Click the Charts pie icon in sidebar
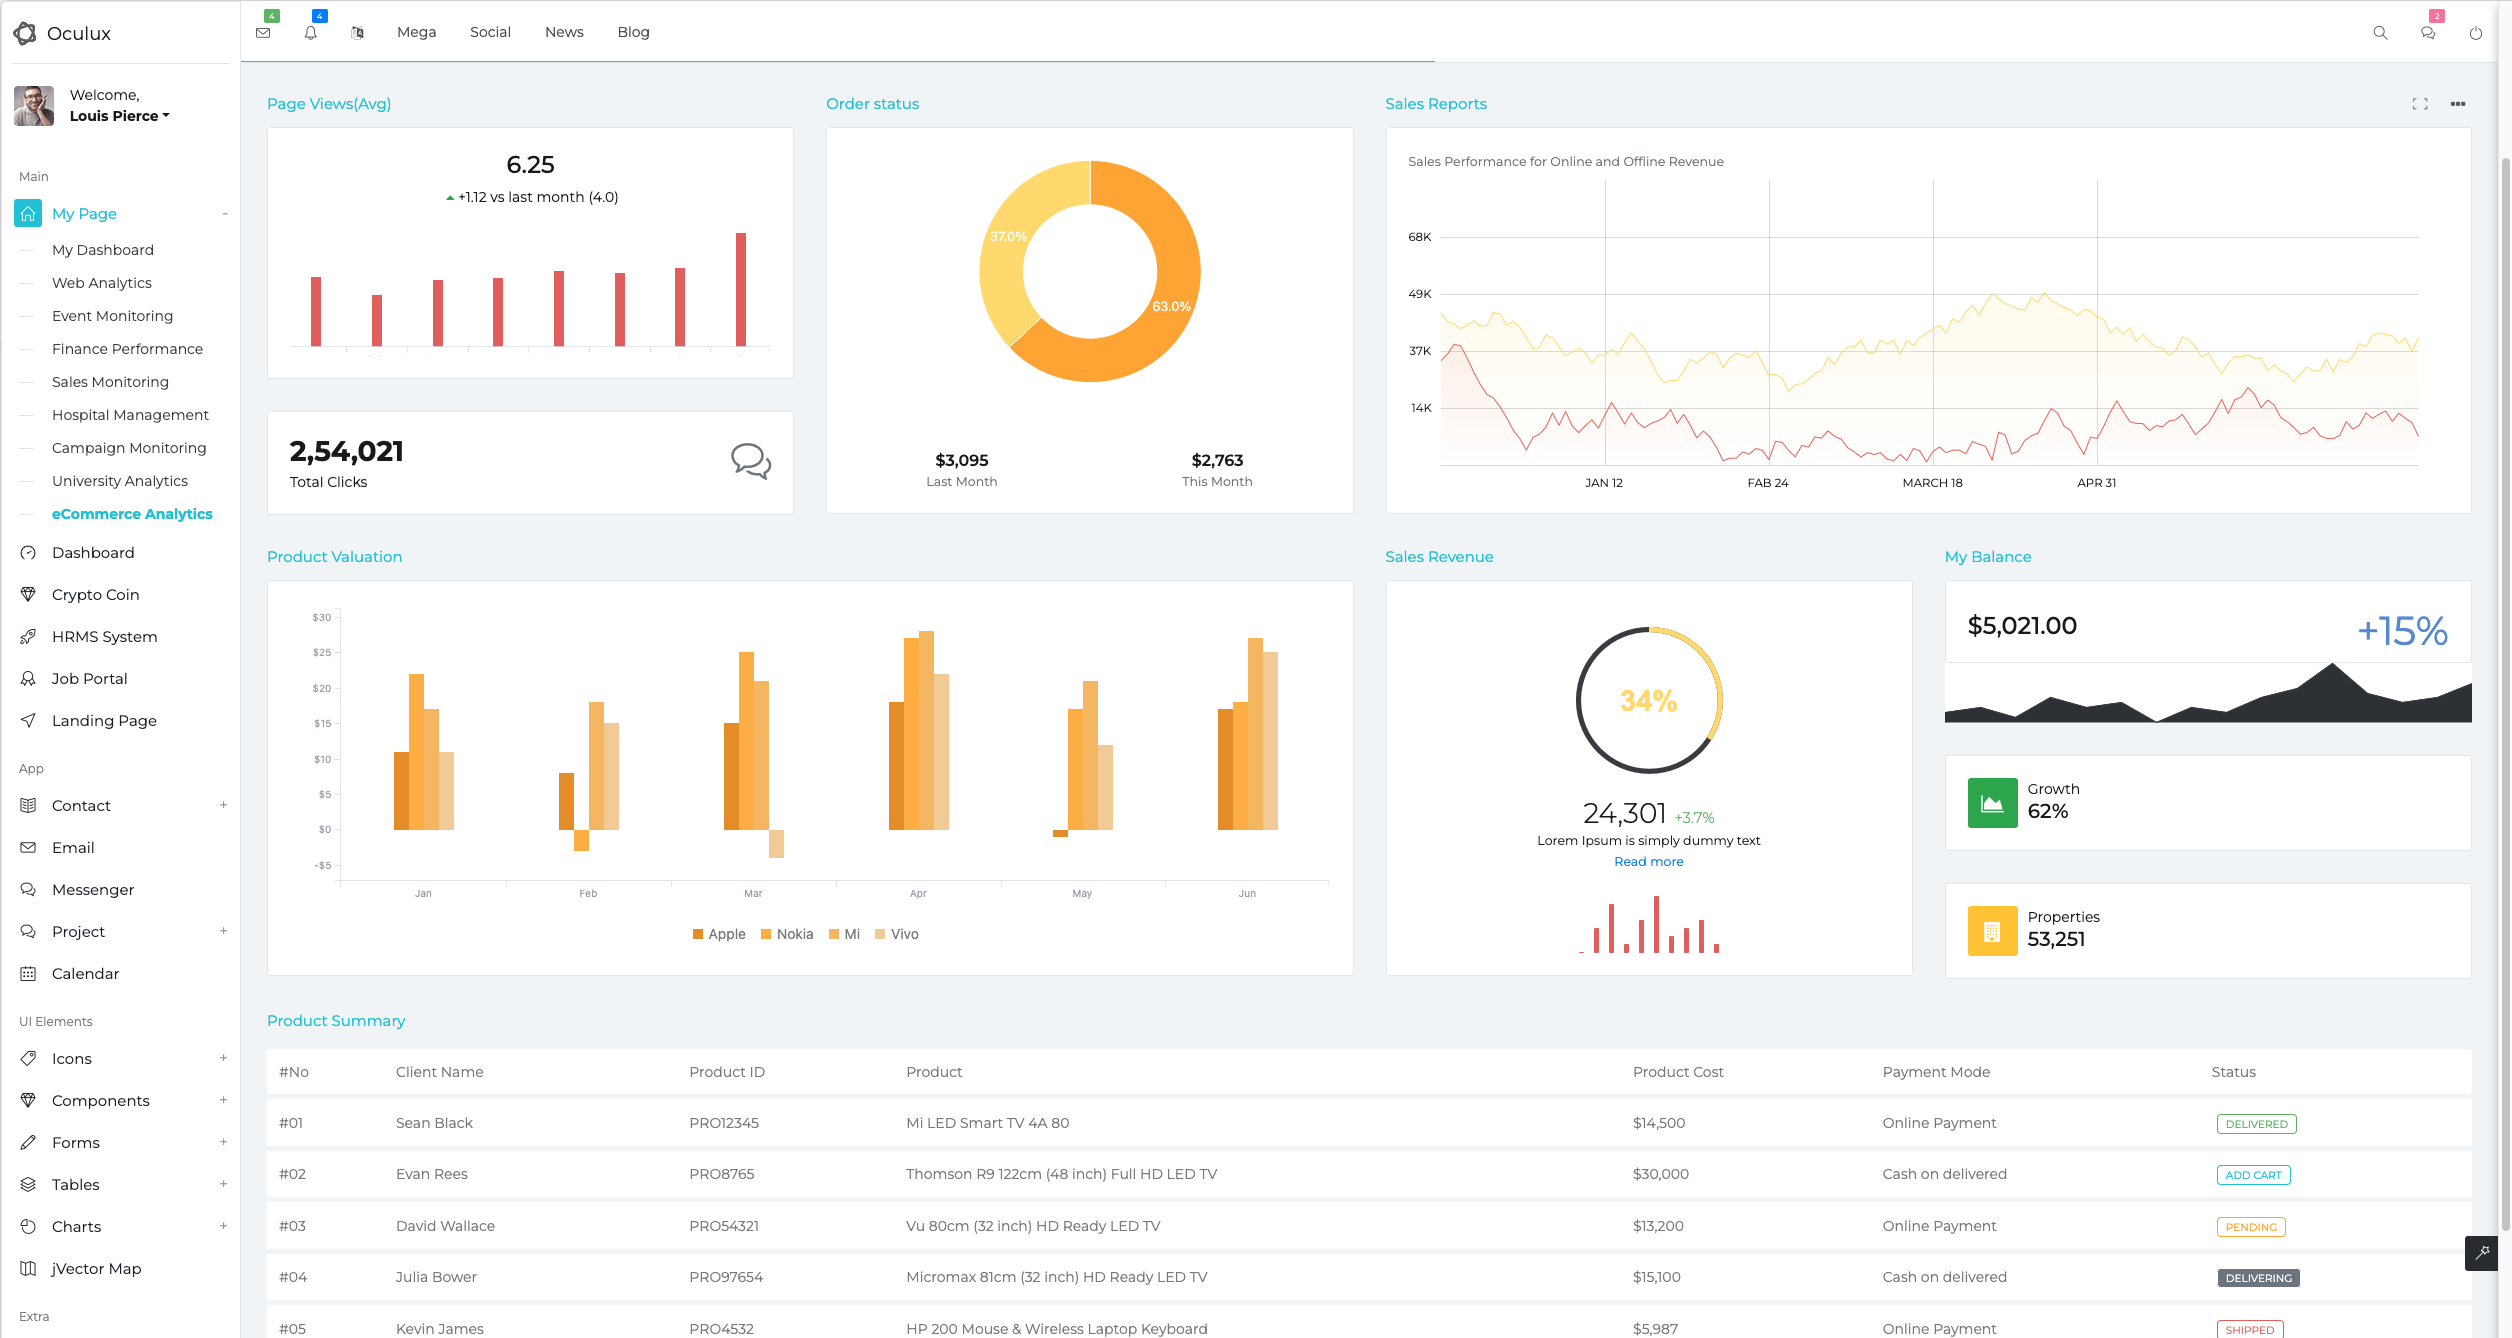Screen dimensions: 2512x1338 pyautogui.click(x=28, y=1227)
